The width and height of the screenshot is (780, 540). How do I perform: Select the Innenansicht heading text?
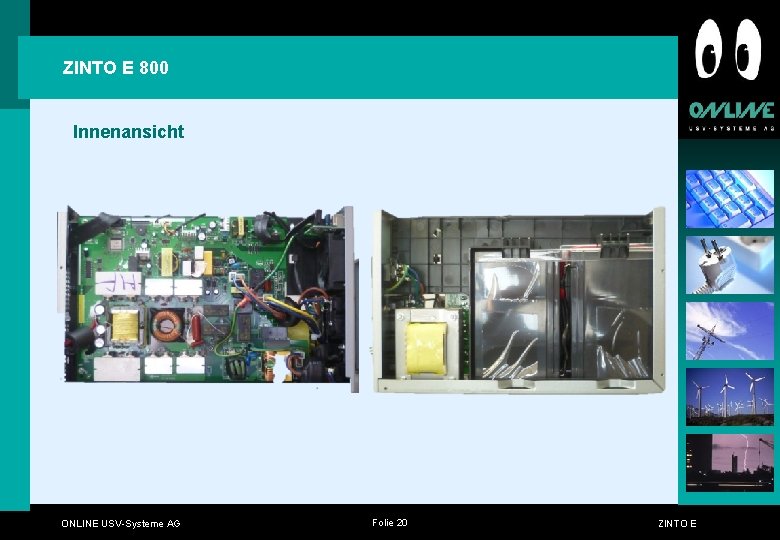[128, 132]
